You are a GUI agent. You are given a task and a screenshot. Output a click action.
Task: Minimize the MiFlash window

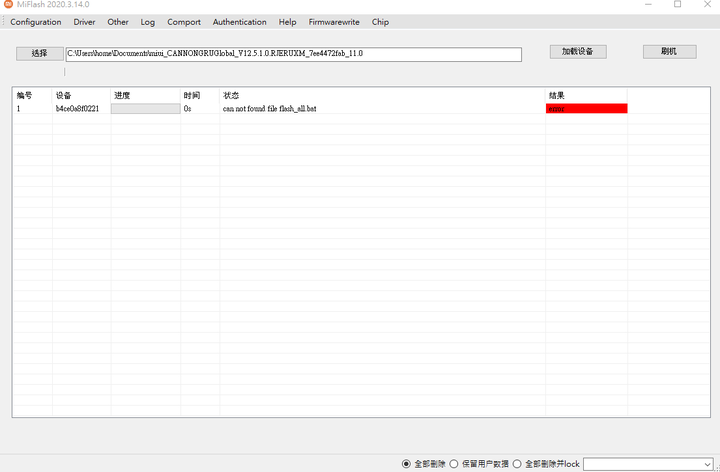(648, 5)
